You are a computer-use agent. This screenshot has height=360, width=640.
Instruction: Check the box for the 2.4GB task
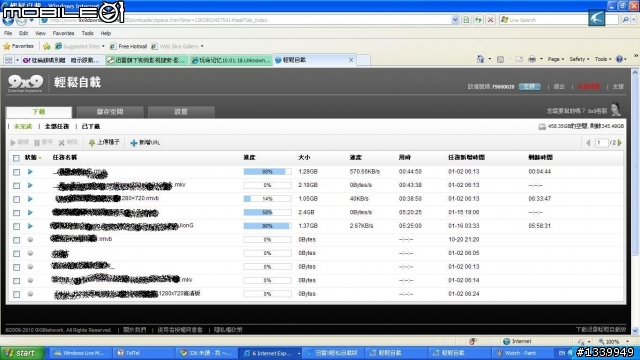(16, 213)
